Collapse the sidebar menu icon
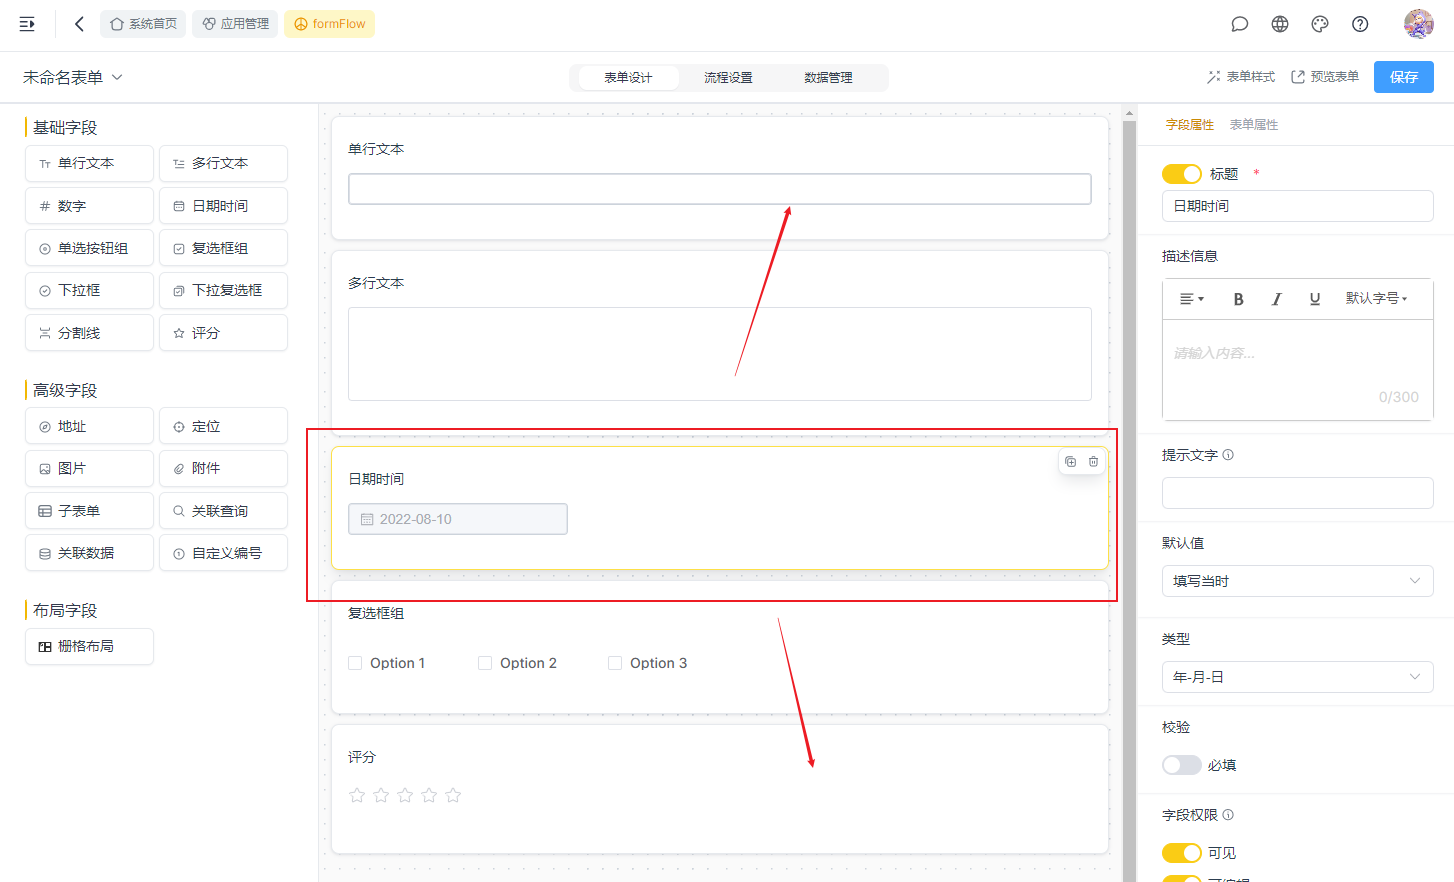The image size is (1454, 882). click(x=27, y=24)
